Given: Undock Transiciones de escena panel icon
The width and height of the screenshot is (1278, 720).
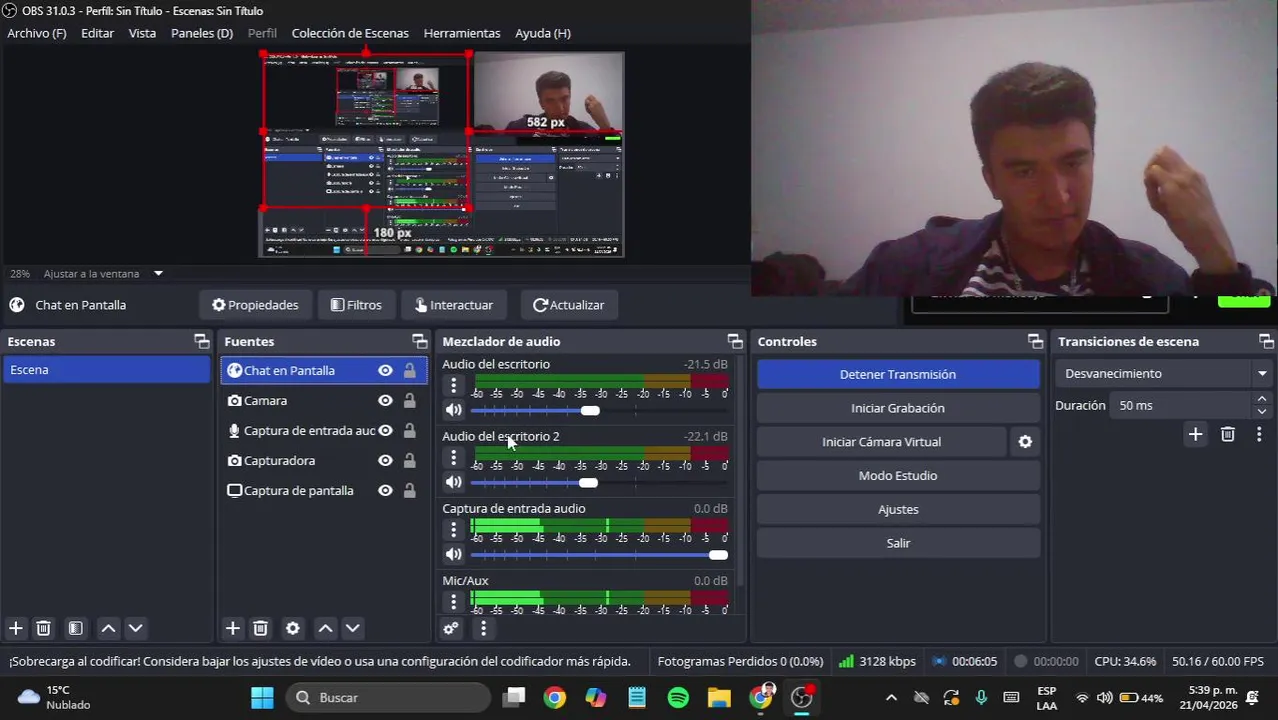Looking at the screenshot, I should [x=1266, y=341].
